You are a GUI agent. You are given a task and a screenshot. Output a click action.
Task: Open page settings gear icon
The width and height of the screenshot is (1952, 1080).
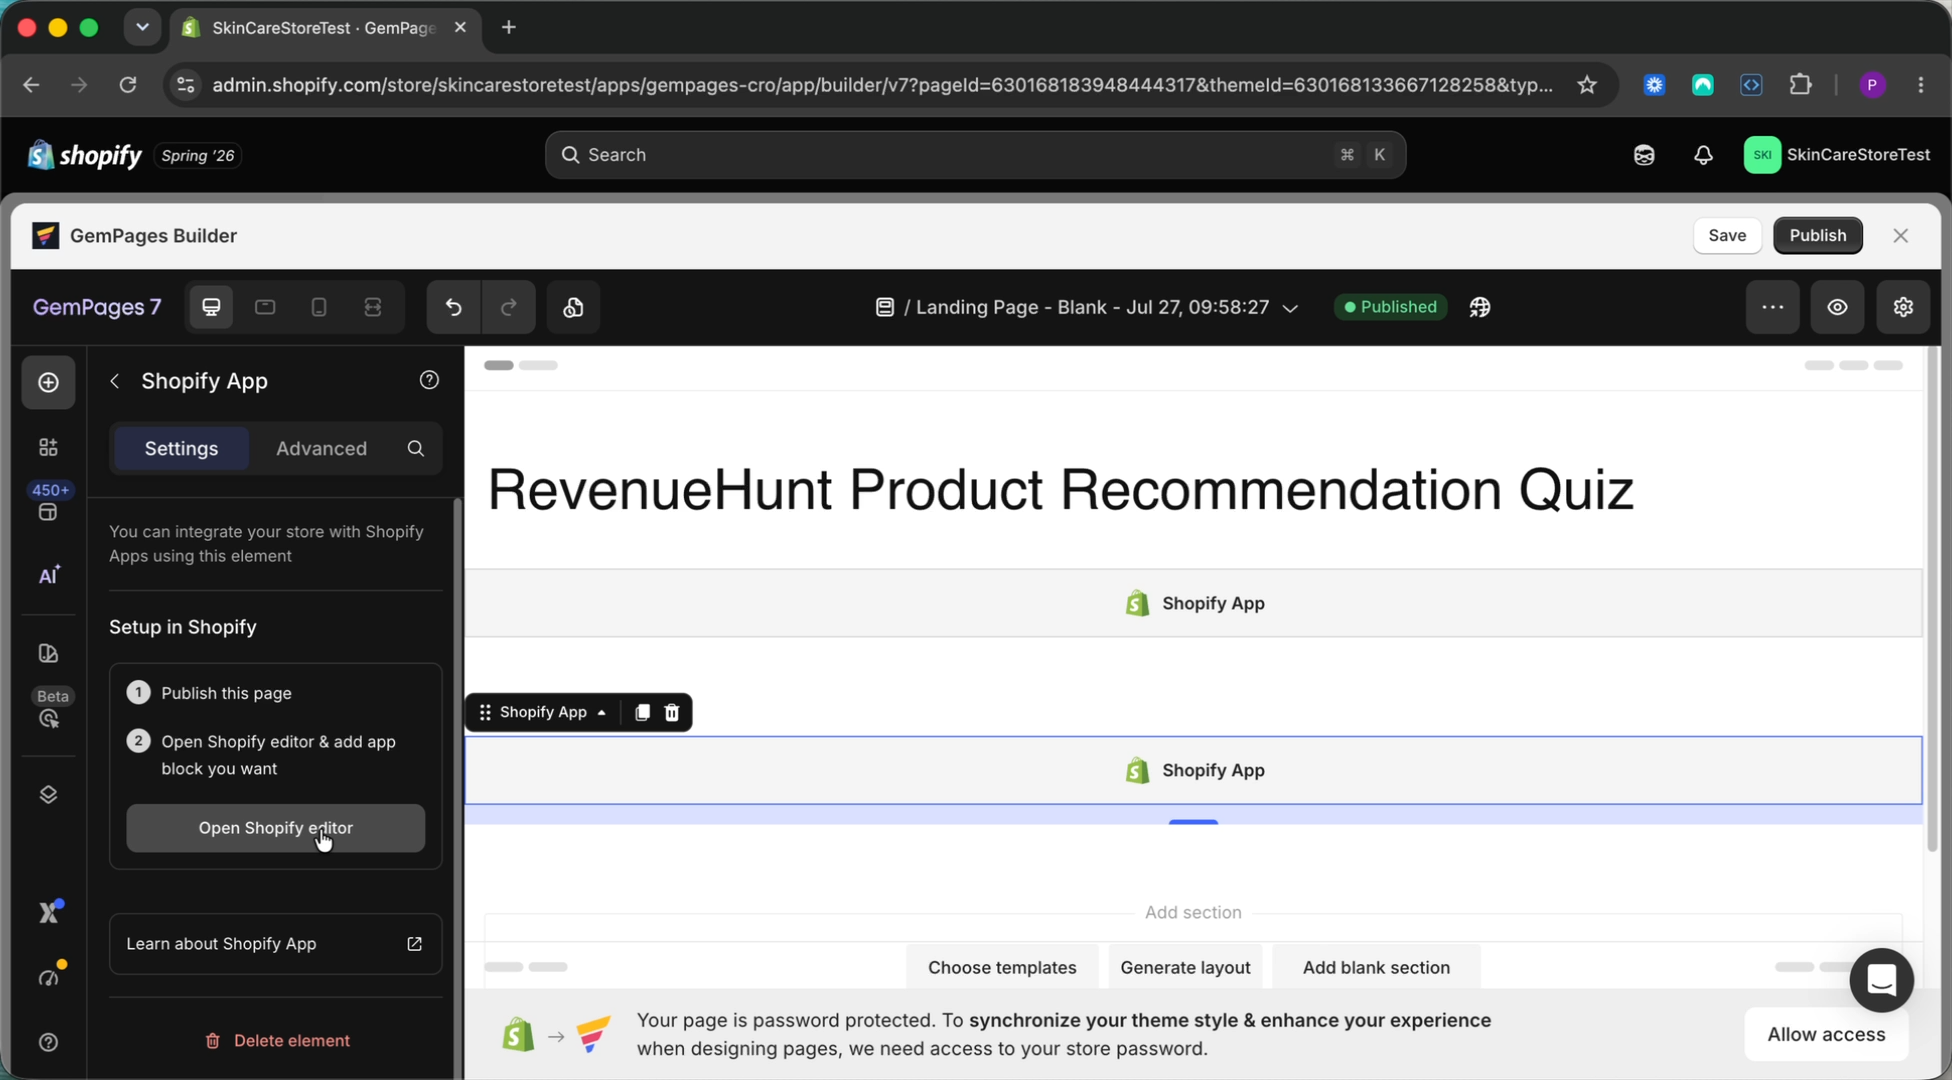(x=1903, y=307)
